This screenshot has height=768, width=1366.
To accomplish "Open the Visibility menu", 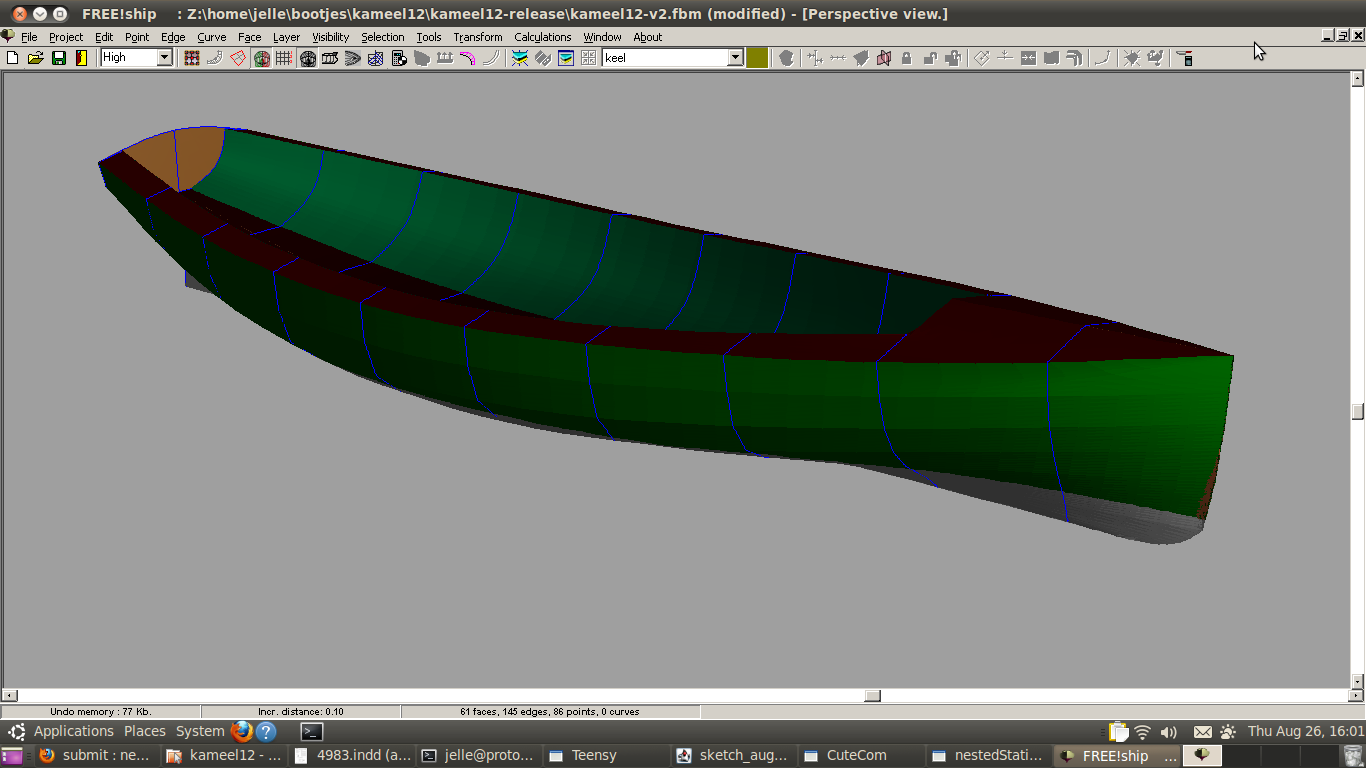I will (x=330, y=37).
